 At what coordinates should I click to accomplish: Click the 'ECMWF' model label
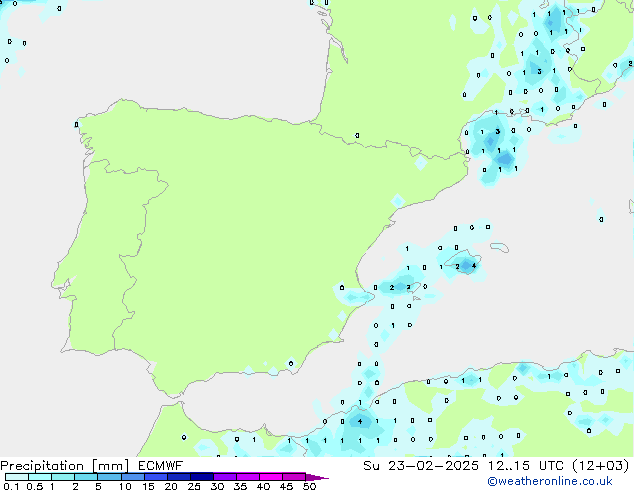click(161, 466)
